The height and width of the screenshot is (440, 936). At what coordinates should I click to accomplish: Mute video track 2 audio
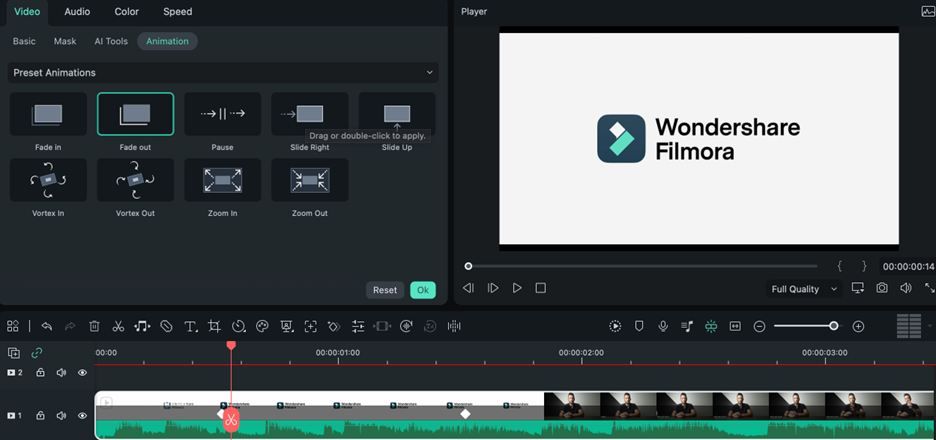[x=61, y=373]
